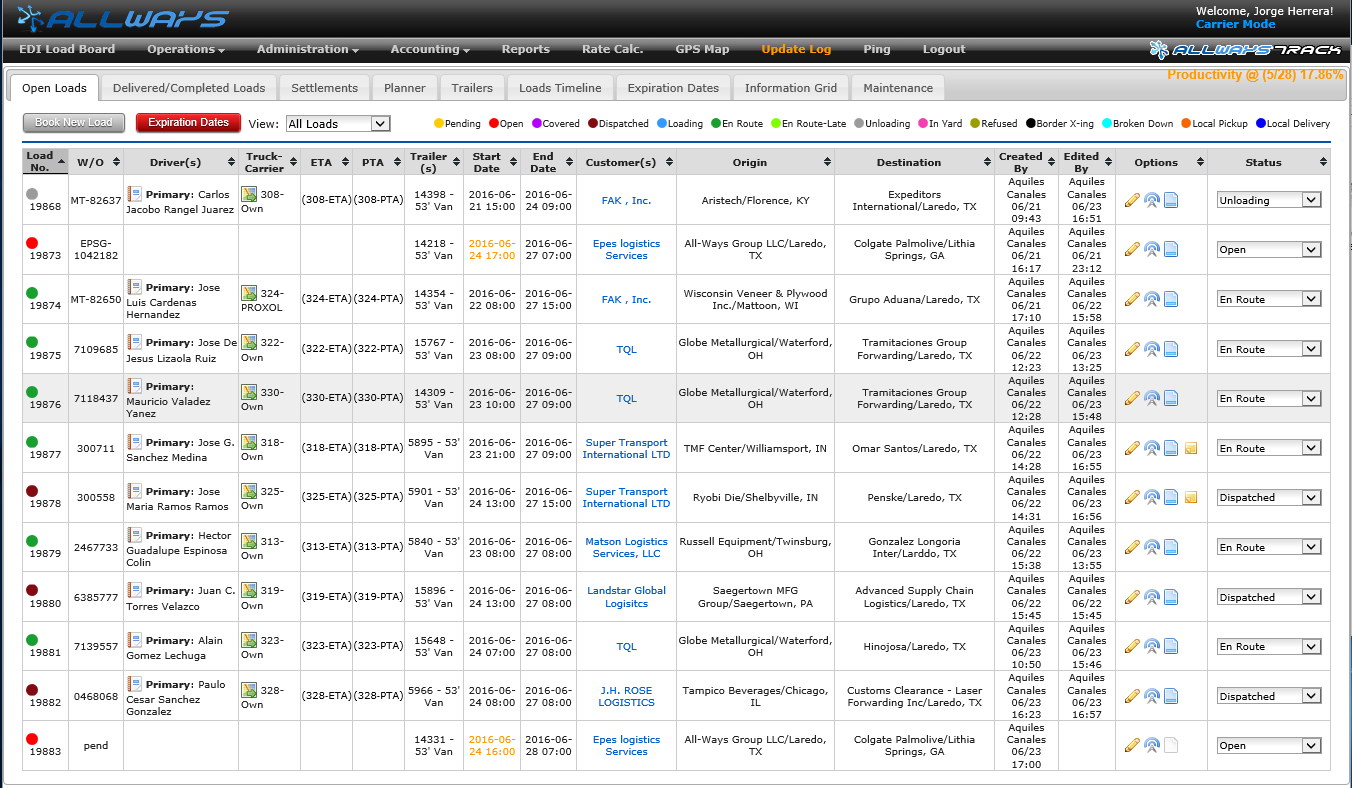The image size is (1352, 788).
Task: Switch to the Delivered/Completed Loads tab
Action: pos(189,88)
